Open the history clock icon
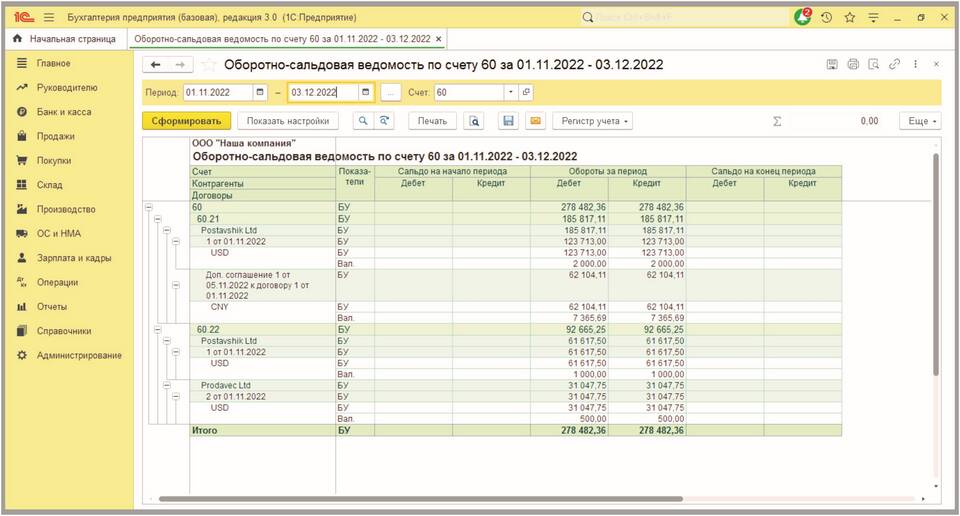This screenshot has width=960, height=516. point(826,17)
